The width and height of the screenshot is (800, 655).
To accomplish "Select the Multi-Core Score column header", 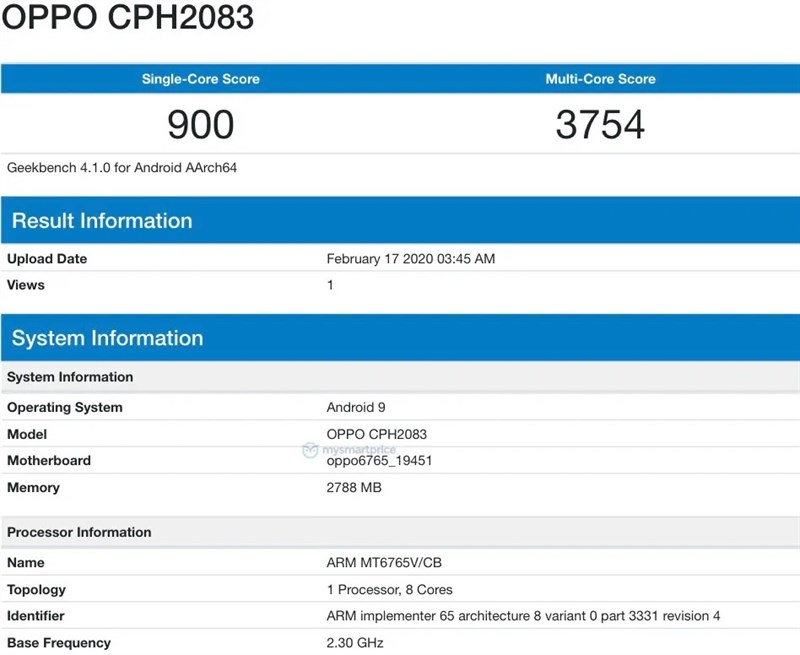I will coord(599,79).
